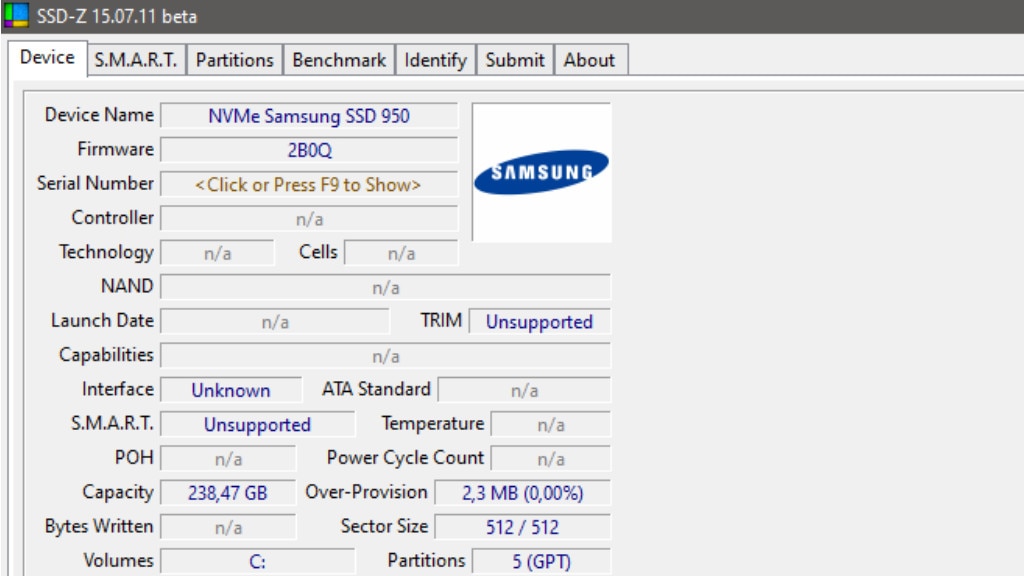The width and height of the screenshot is (1024, 576).
Task: Click the Volumes value C:
Action: pyautogui.click(x=258, y=562)
